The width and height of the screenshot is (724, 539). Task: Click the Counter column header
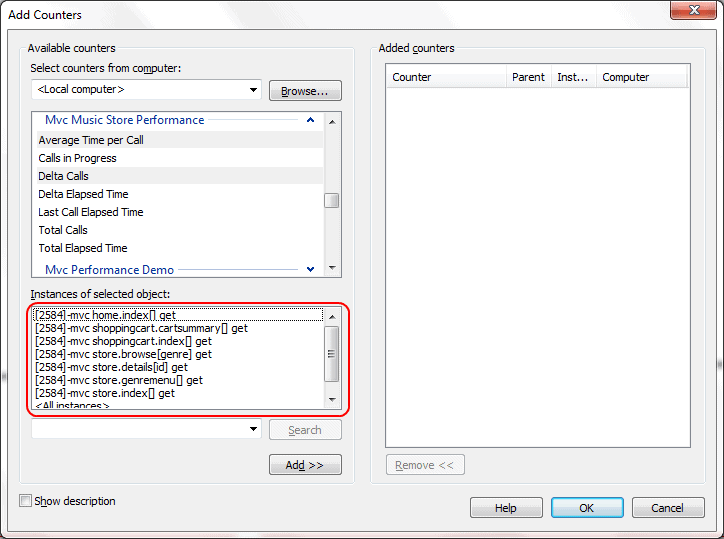pyautogui.click(x=446, y=77)
